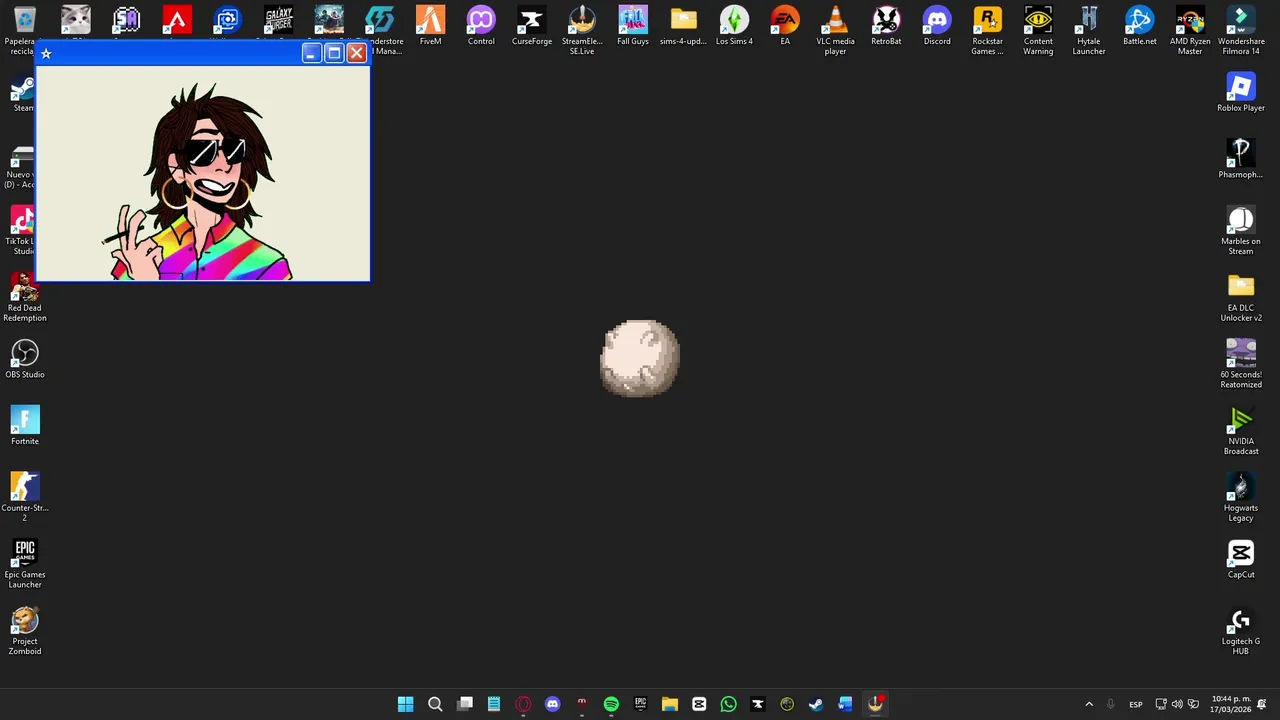Launch Red Dead Redemption from desktop
The image size is (1280, 720).
25,297
